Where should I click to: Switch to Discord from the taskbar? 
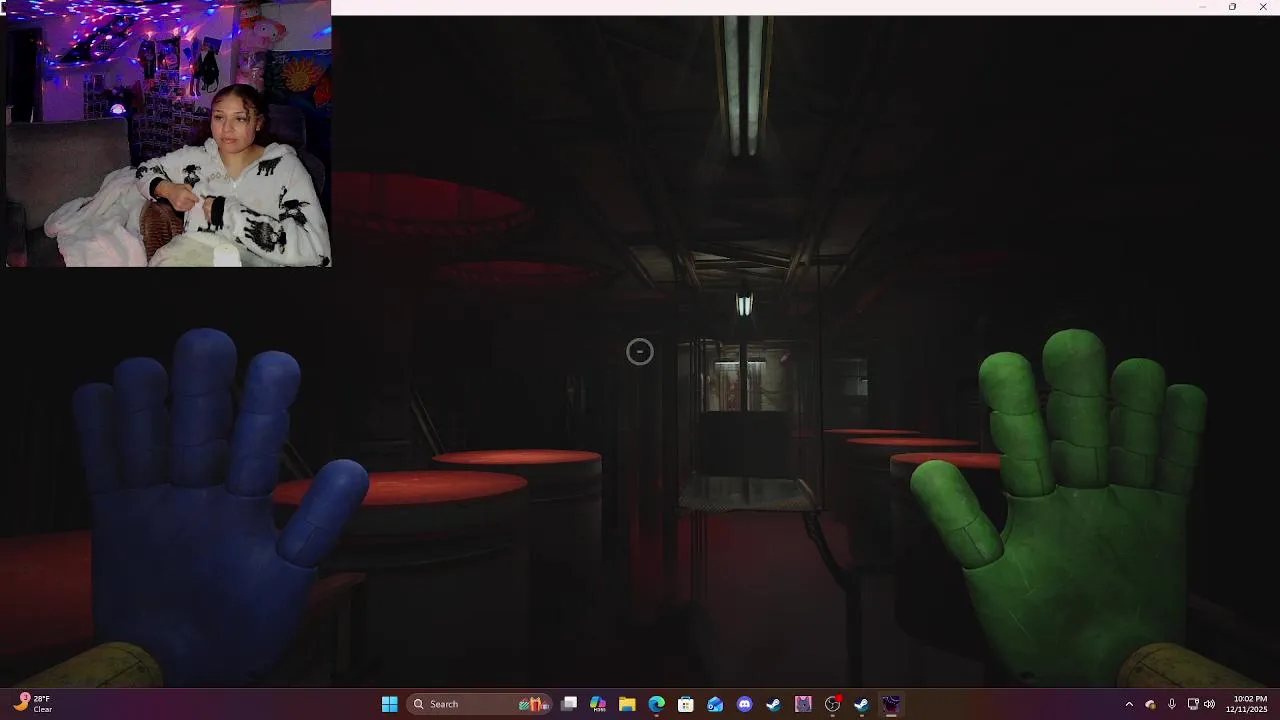(x=744, y=704)
